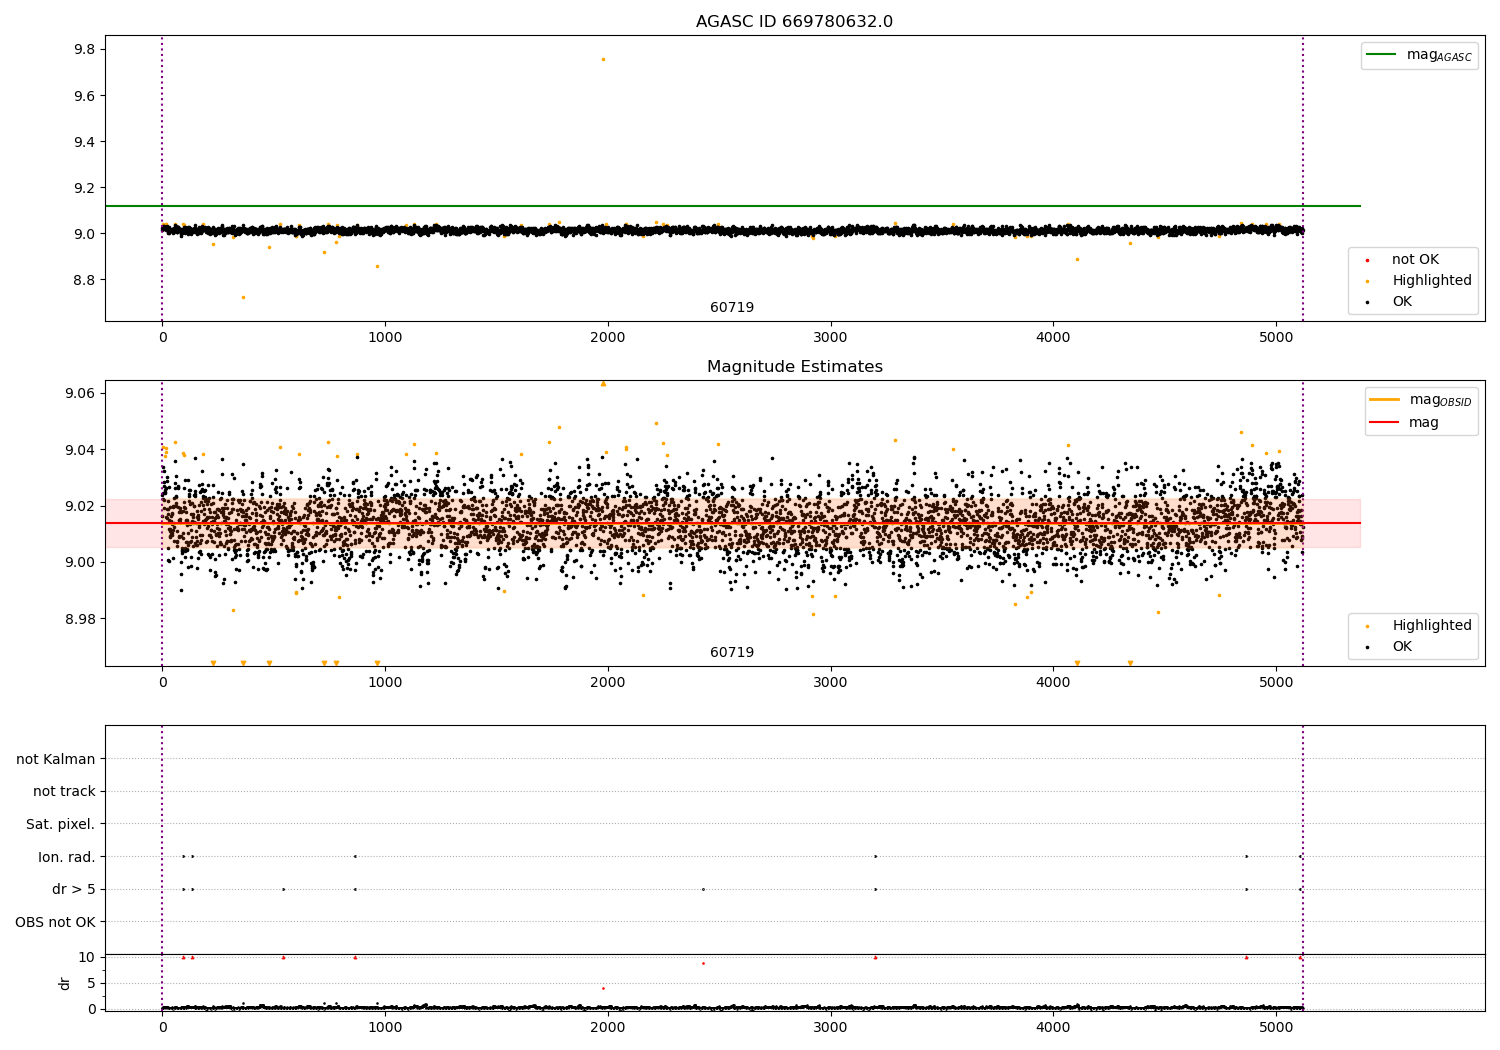
Task: Click the 'Magnitude Estimates' subplot title
Action: coord(794,367)
